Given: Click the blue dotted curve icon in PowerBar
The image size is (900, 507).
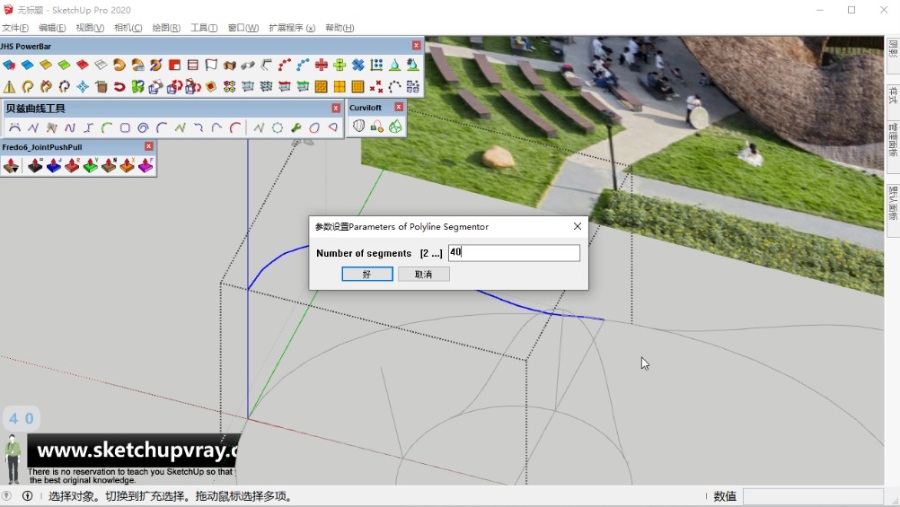Looking at the screenshot, I should click(303, 65).
